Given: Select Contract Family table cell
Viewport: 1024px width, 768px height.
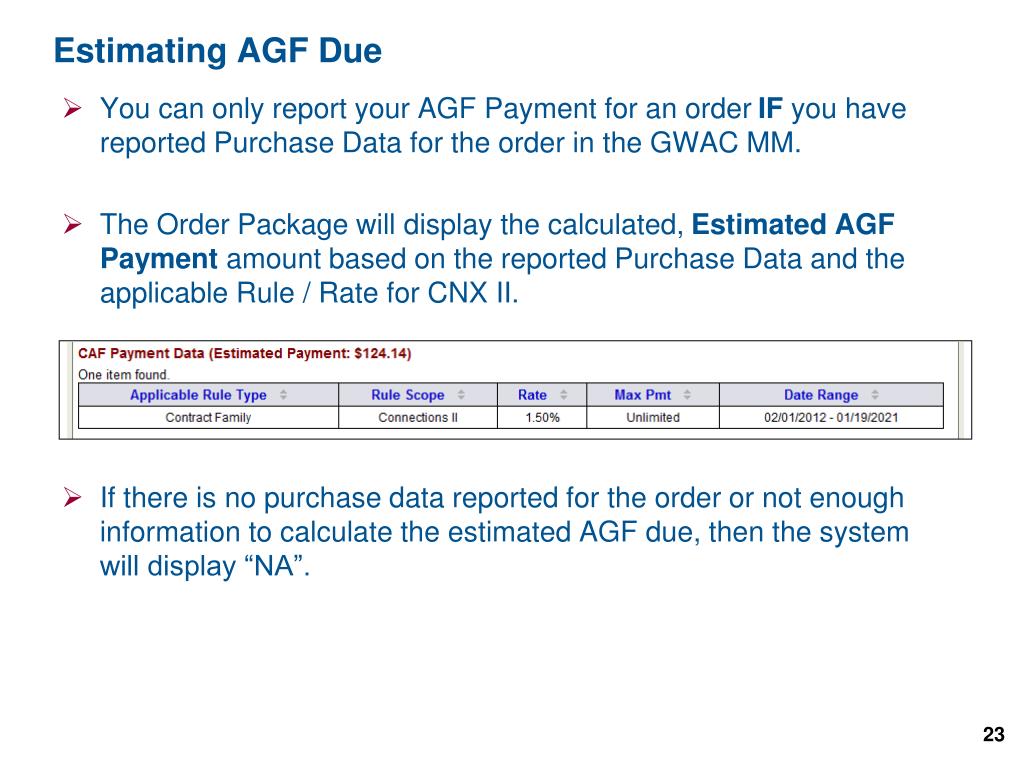Looking at the screenshot, I should pos(208,417).
